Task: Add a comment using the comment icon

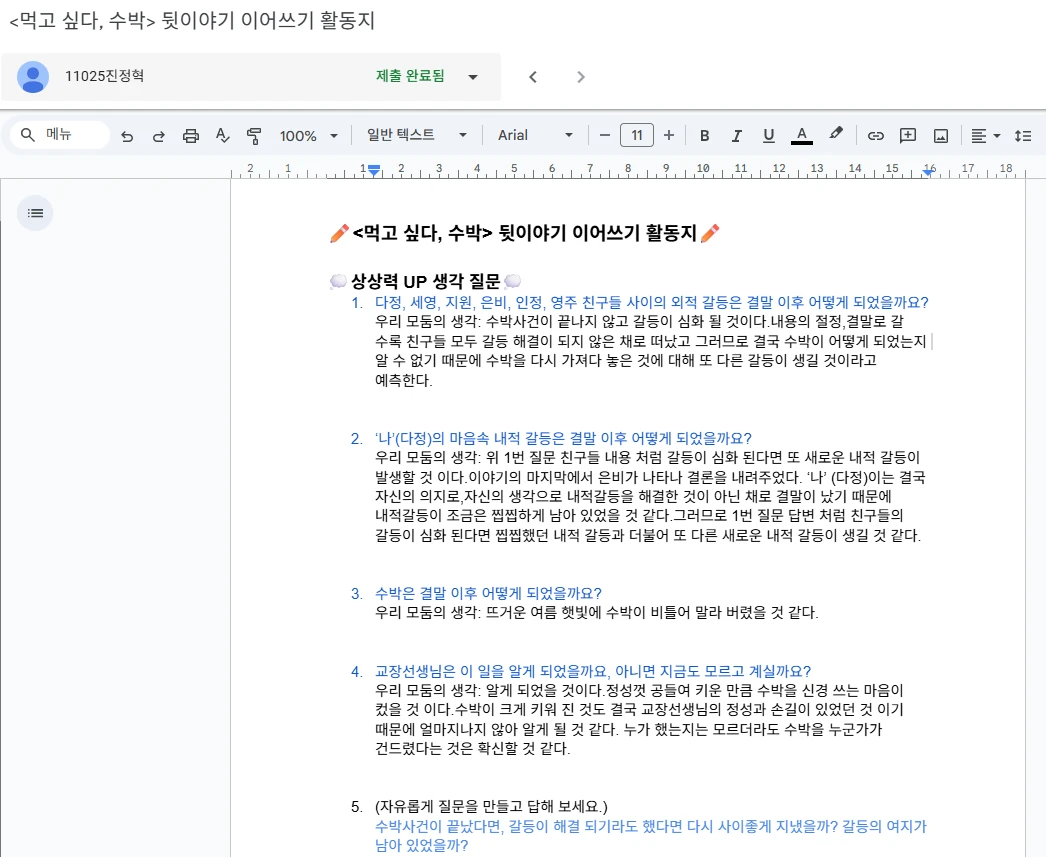Action: pos(908,135)
